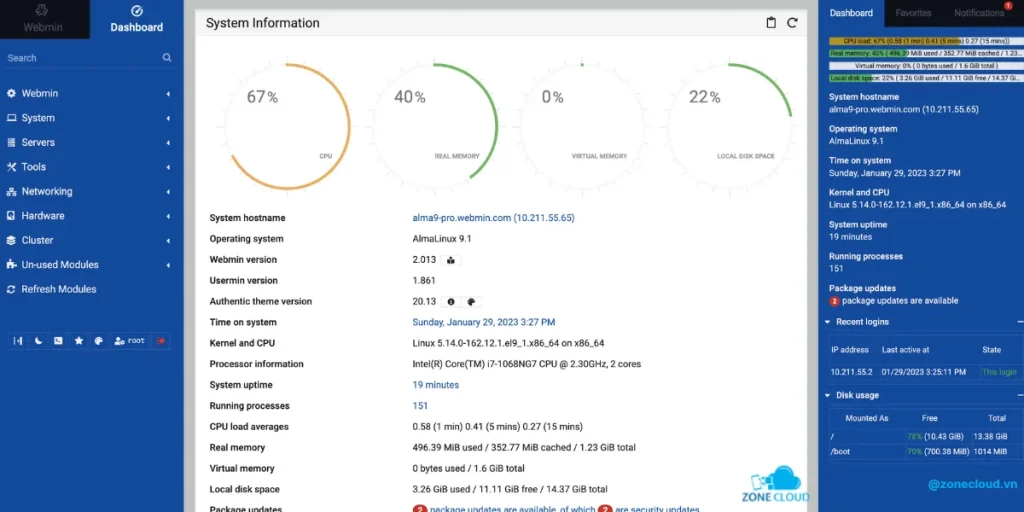
Task: Expand the Networking menu category
Action: (91, 191)
